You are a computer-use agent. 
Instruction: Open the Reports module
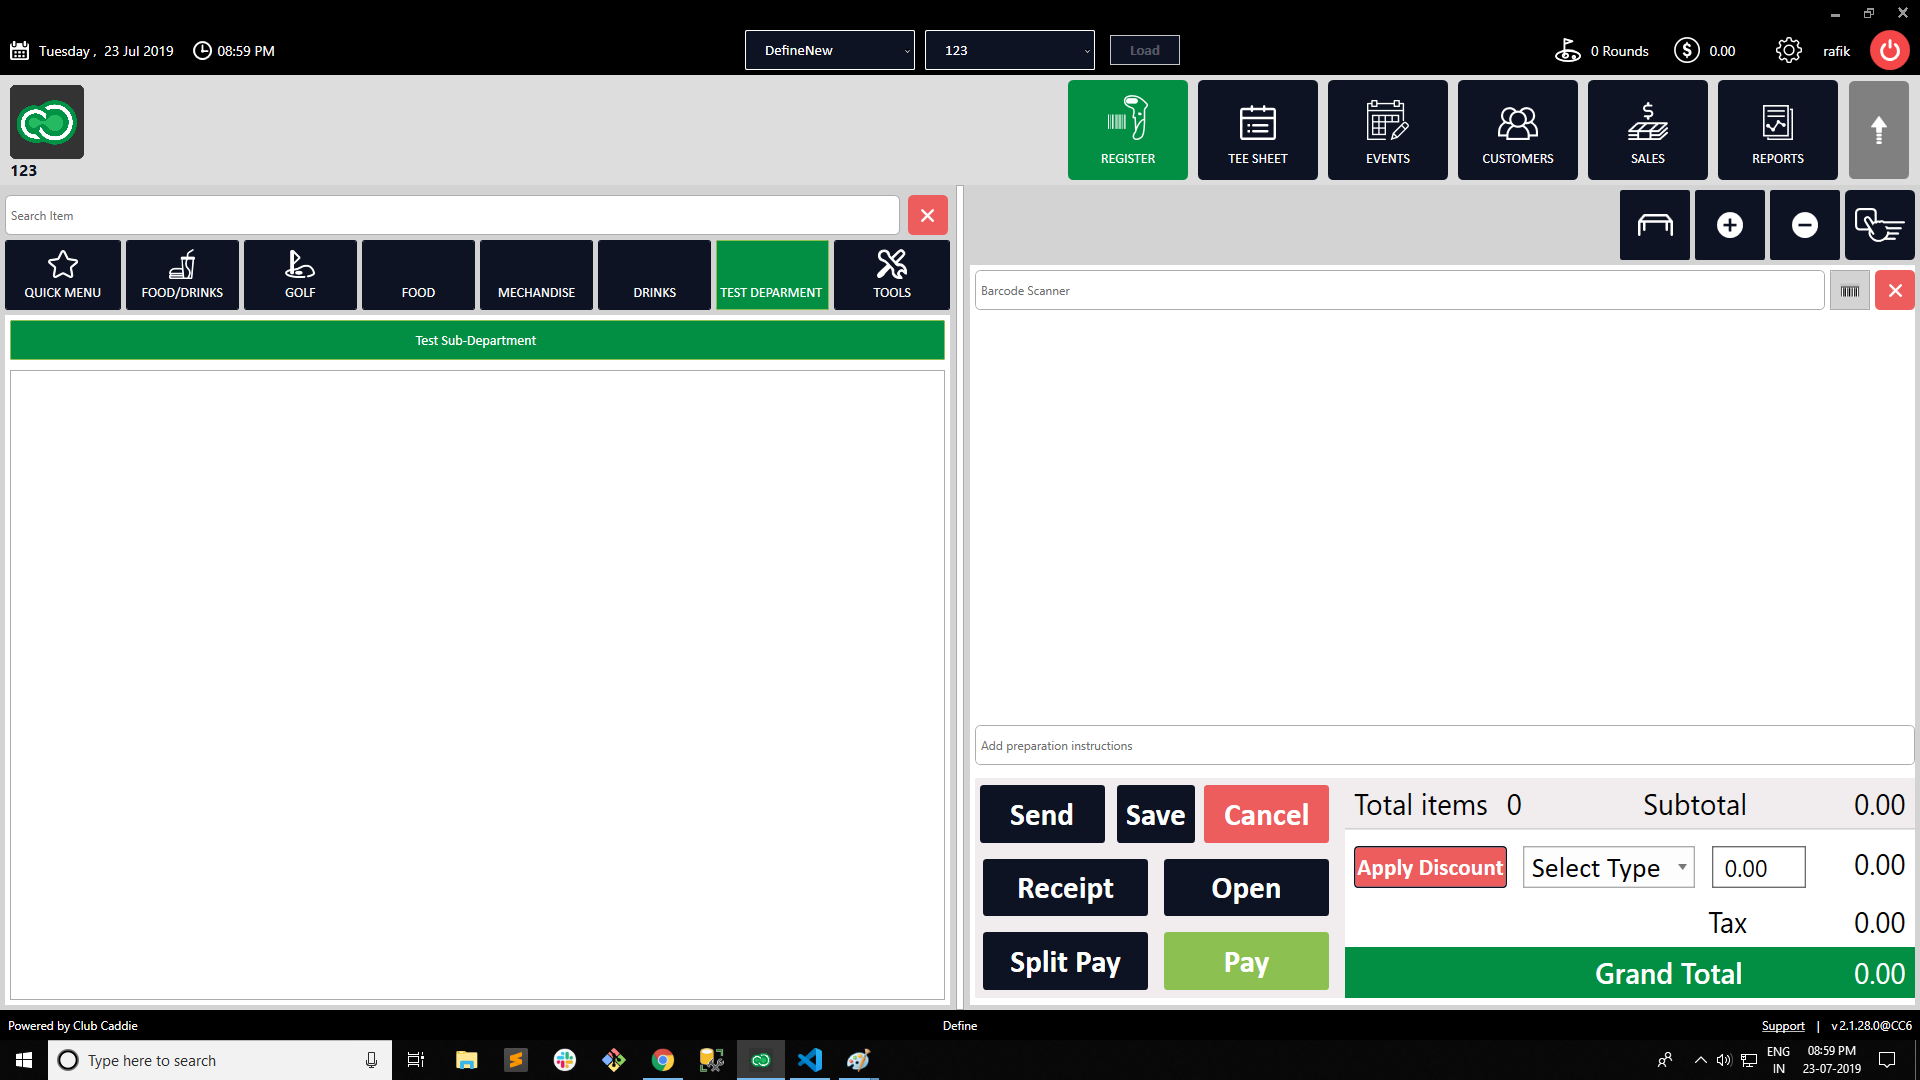pyautogui.click(x=1777, y=130)
